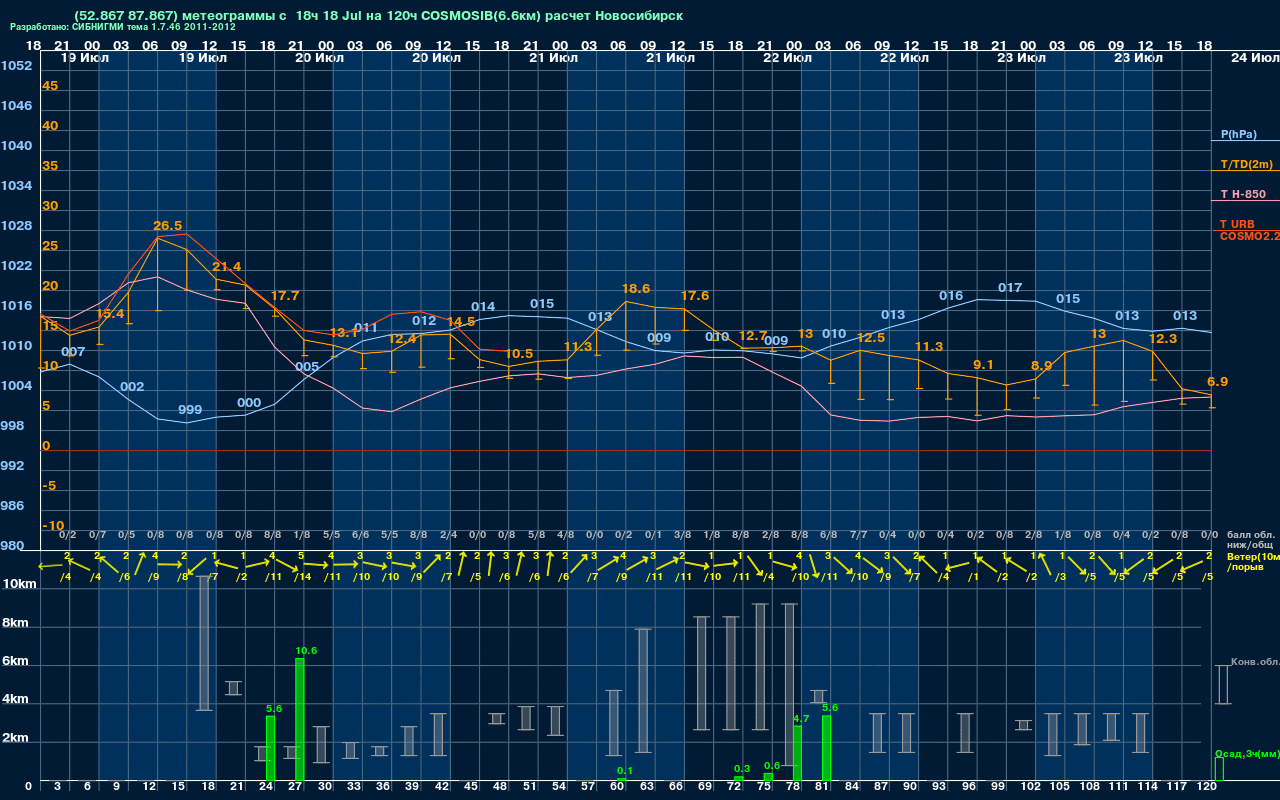This screenshot has width=1280, height=800.
Task: Click the 0.3 precipitation amount label
Action: [x=742, y=769]
